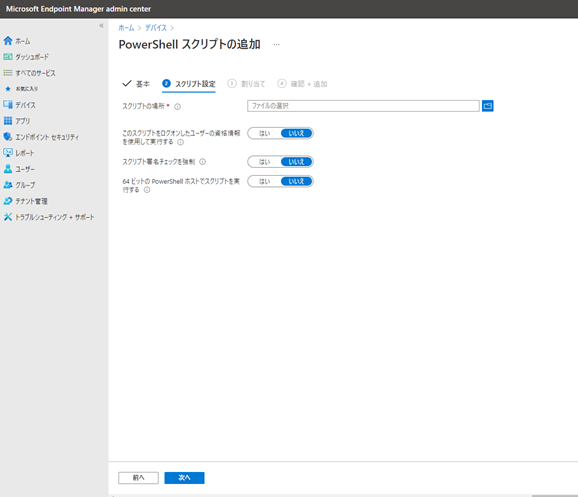Open the レポート reports icon
This screenshot has height=497, width=578.
point(8,153)
